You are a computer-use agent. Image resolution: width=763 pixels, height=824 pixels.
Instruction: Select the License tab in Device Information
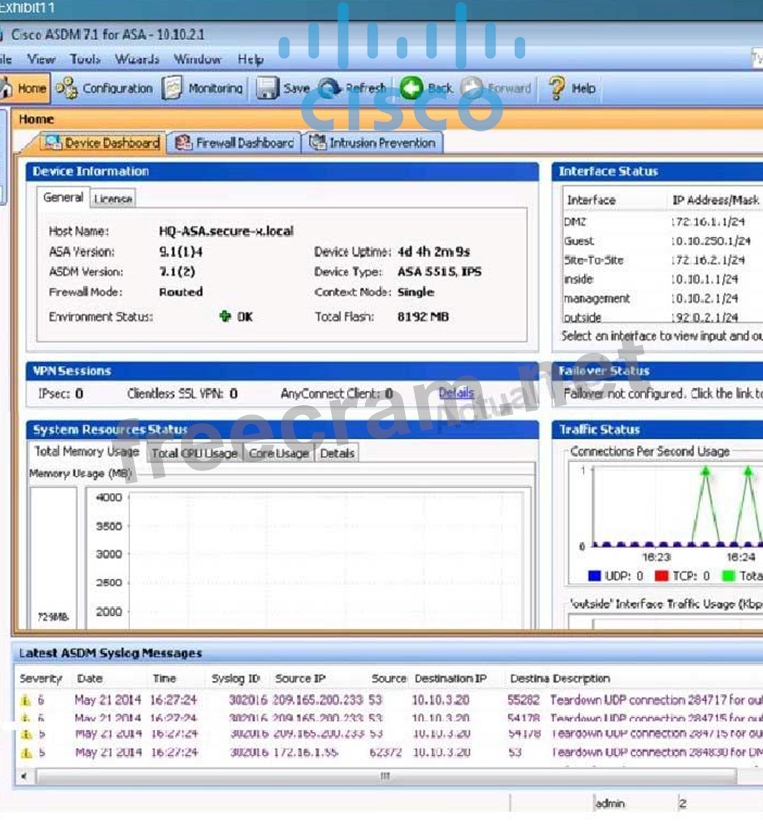(x=113, y=199)
